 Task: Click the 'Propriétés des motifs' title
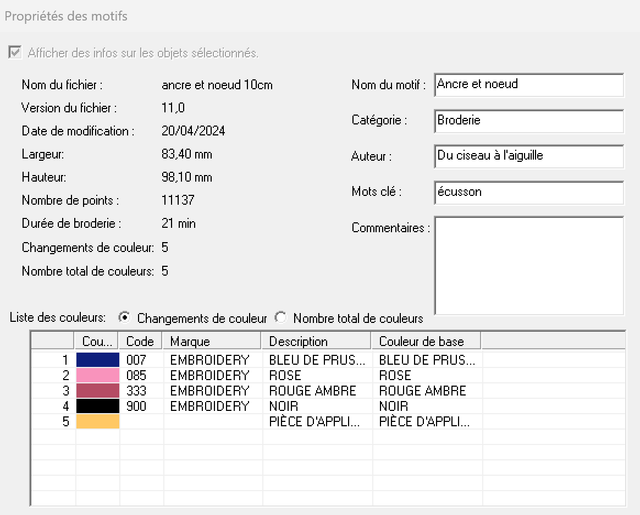(66, 16)
